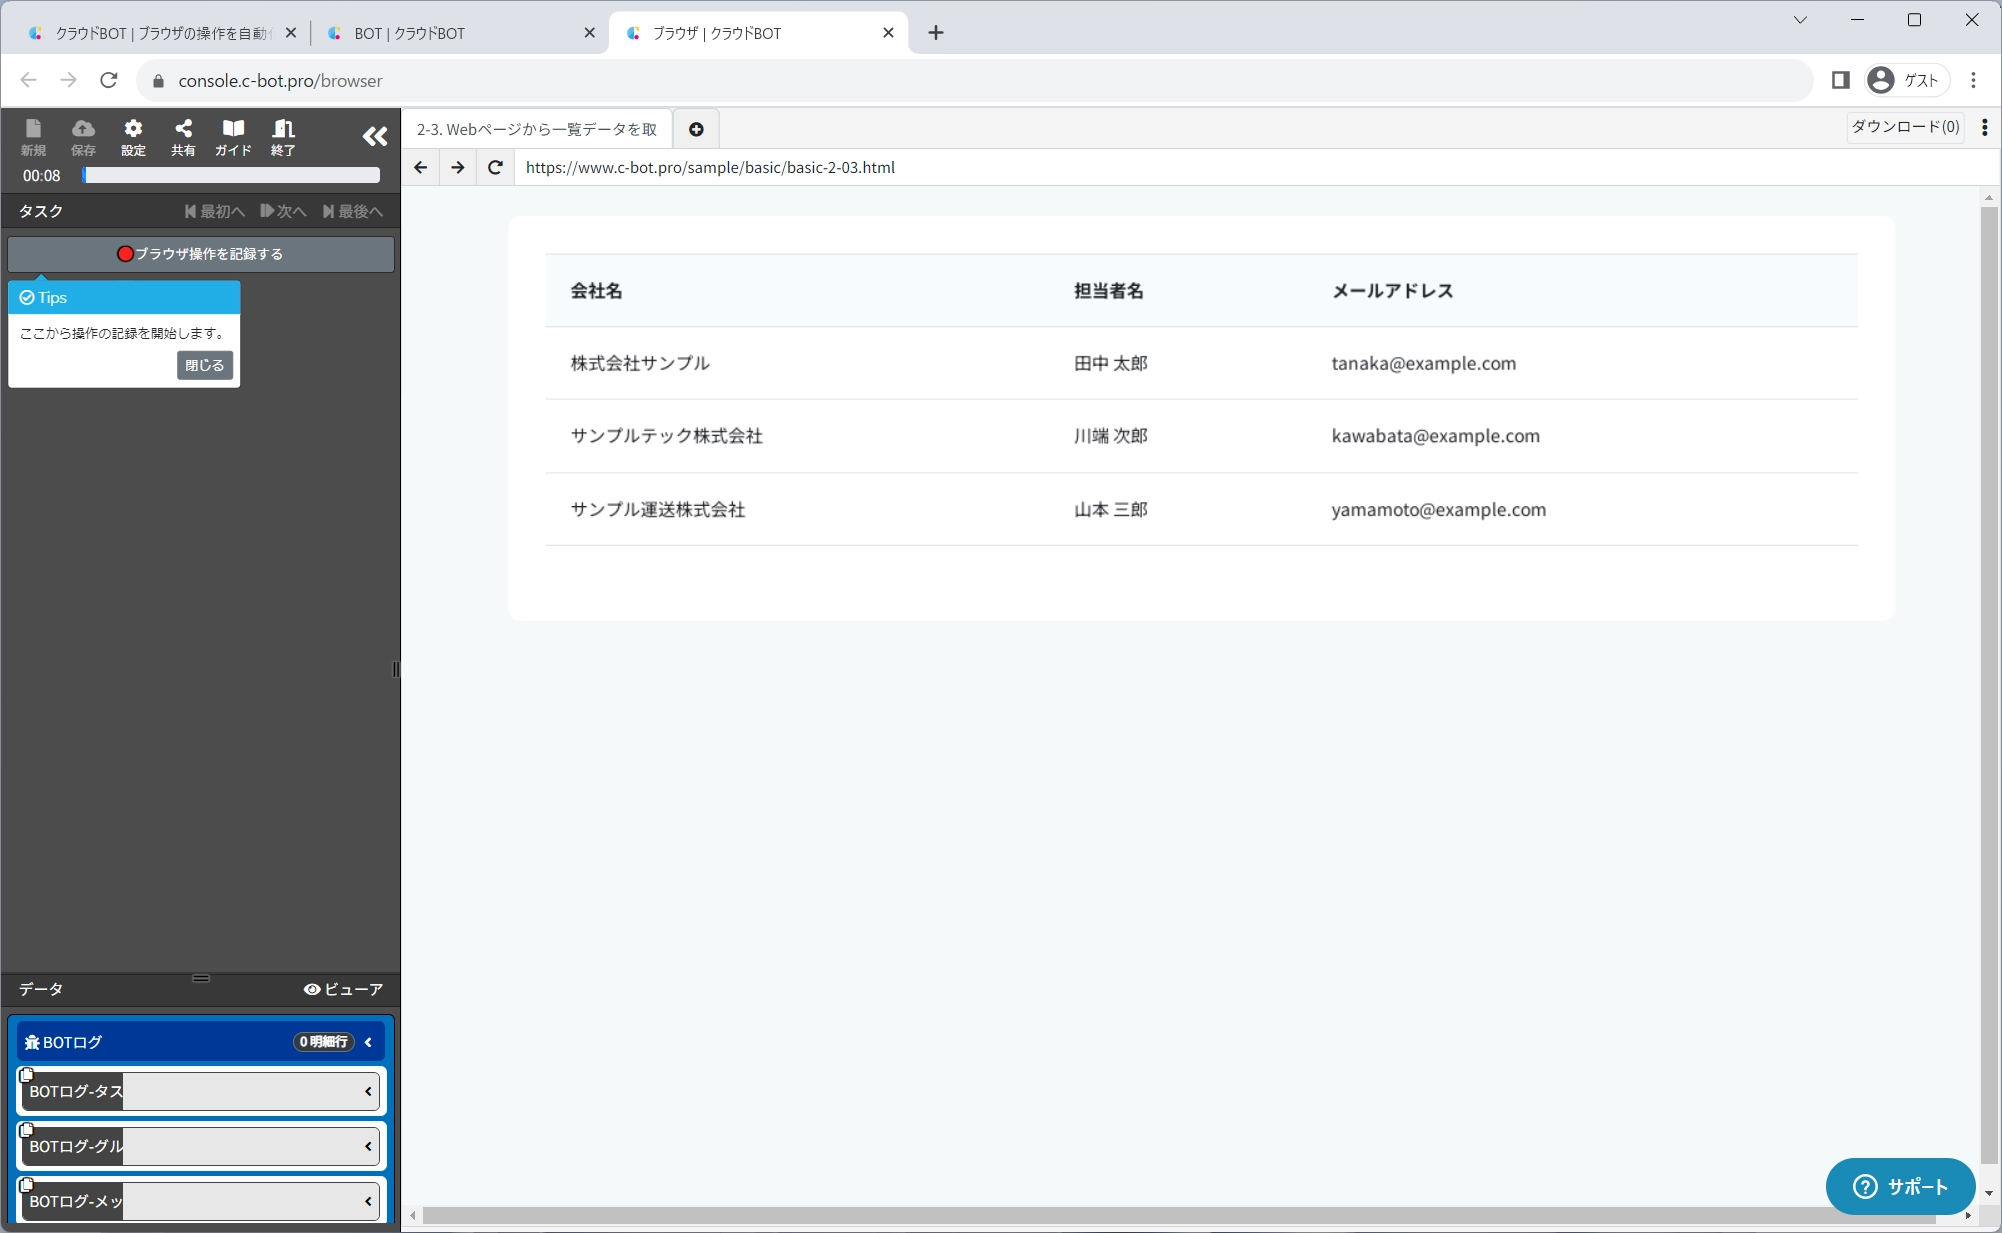2002x1233 pixels.
Task: Close the Tips popup with 閉じる
Action: point(204,365)
